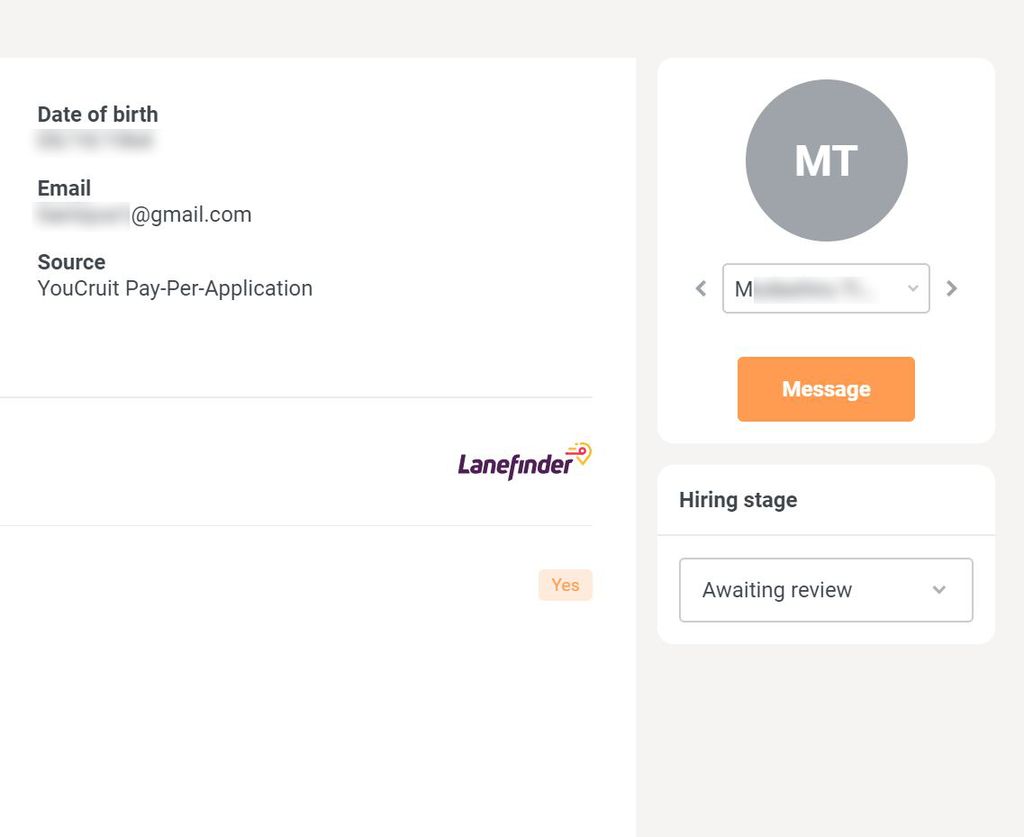Go to the next candidate arrow

(952, 288)
